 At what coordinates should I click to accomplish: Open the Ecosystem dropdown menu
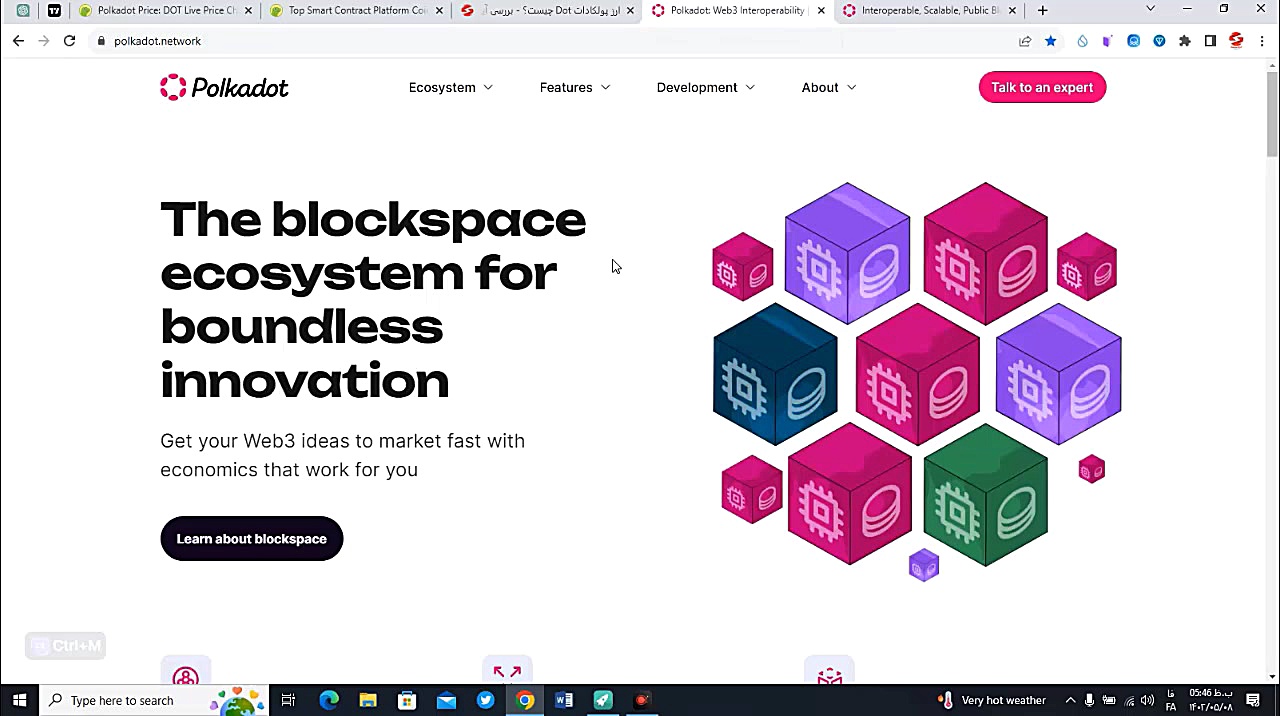click(x=450, y=87)
